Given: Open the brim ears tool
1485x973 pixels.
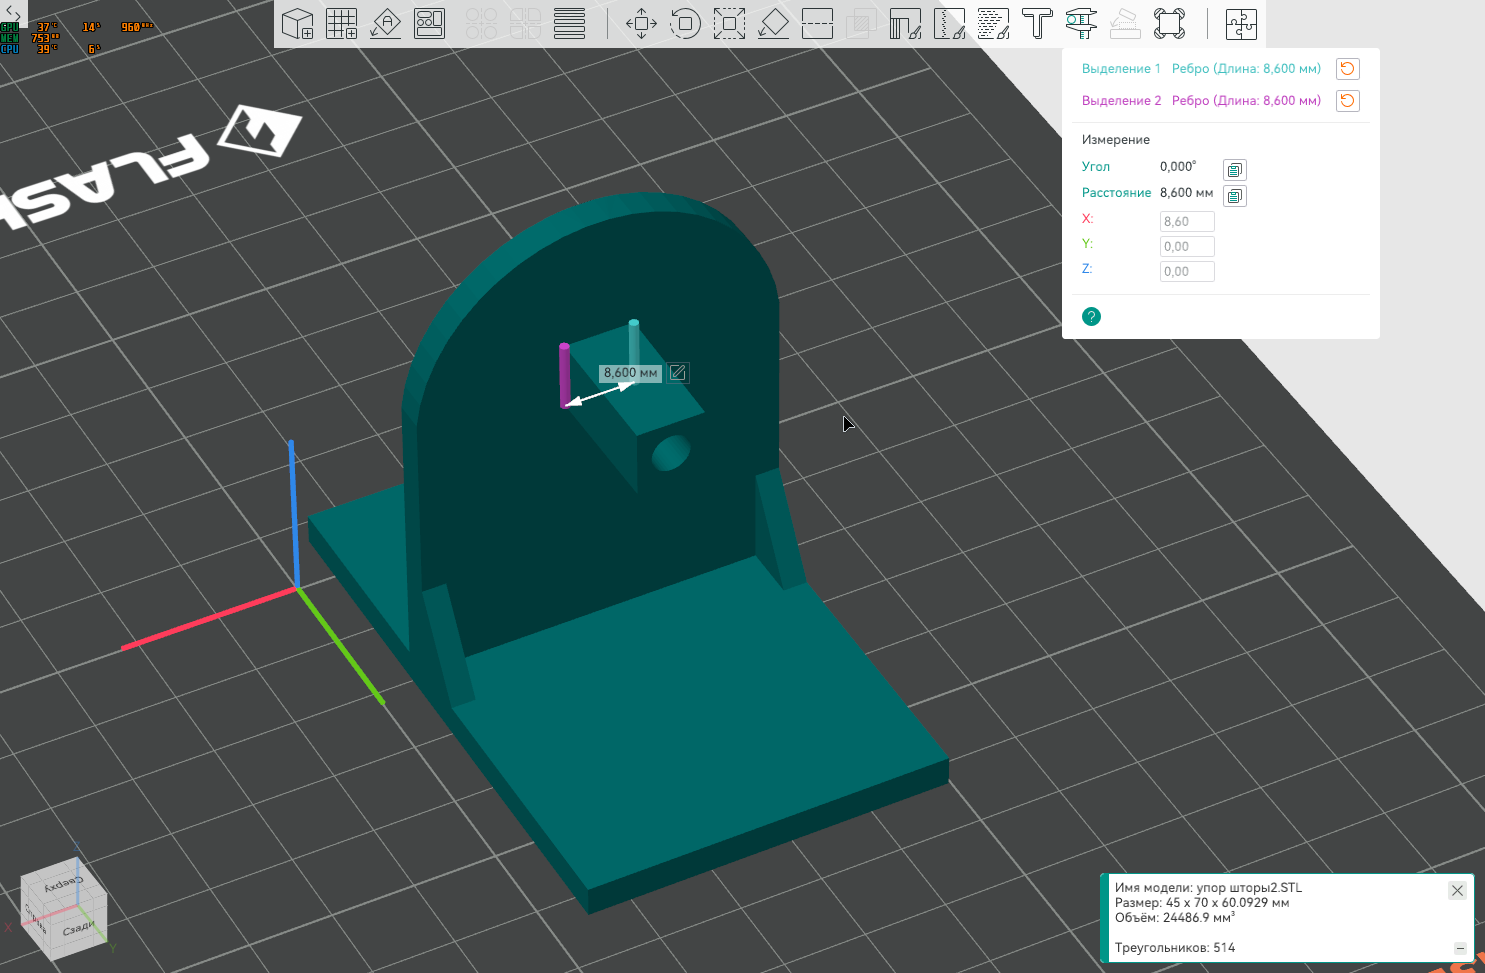Looking at the screenshot, I should click(x=1169, y=24).
